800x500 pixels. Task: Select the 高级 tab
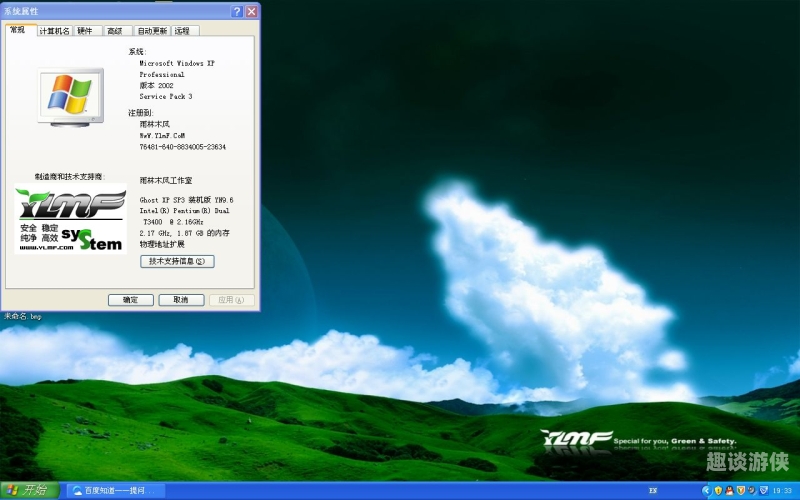pos(116,31)
